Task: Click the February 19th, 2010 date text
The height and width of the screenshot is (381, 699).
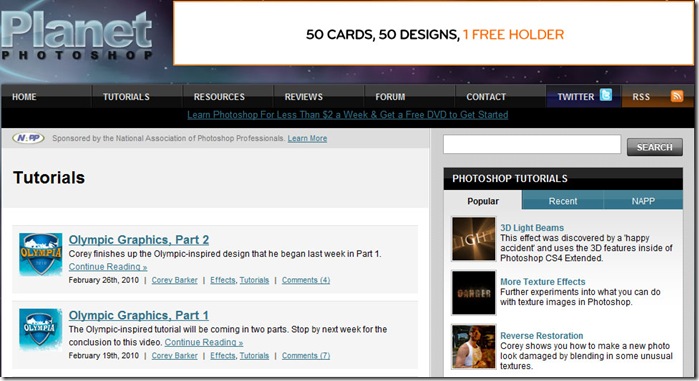Action: 103,356
